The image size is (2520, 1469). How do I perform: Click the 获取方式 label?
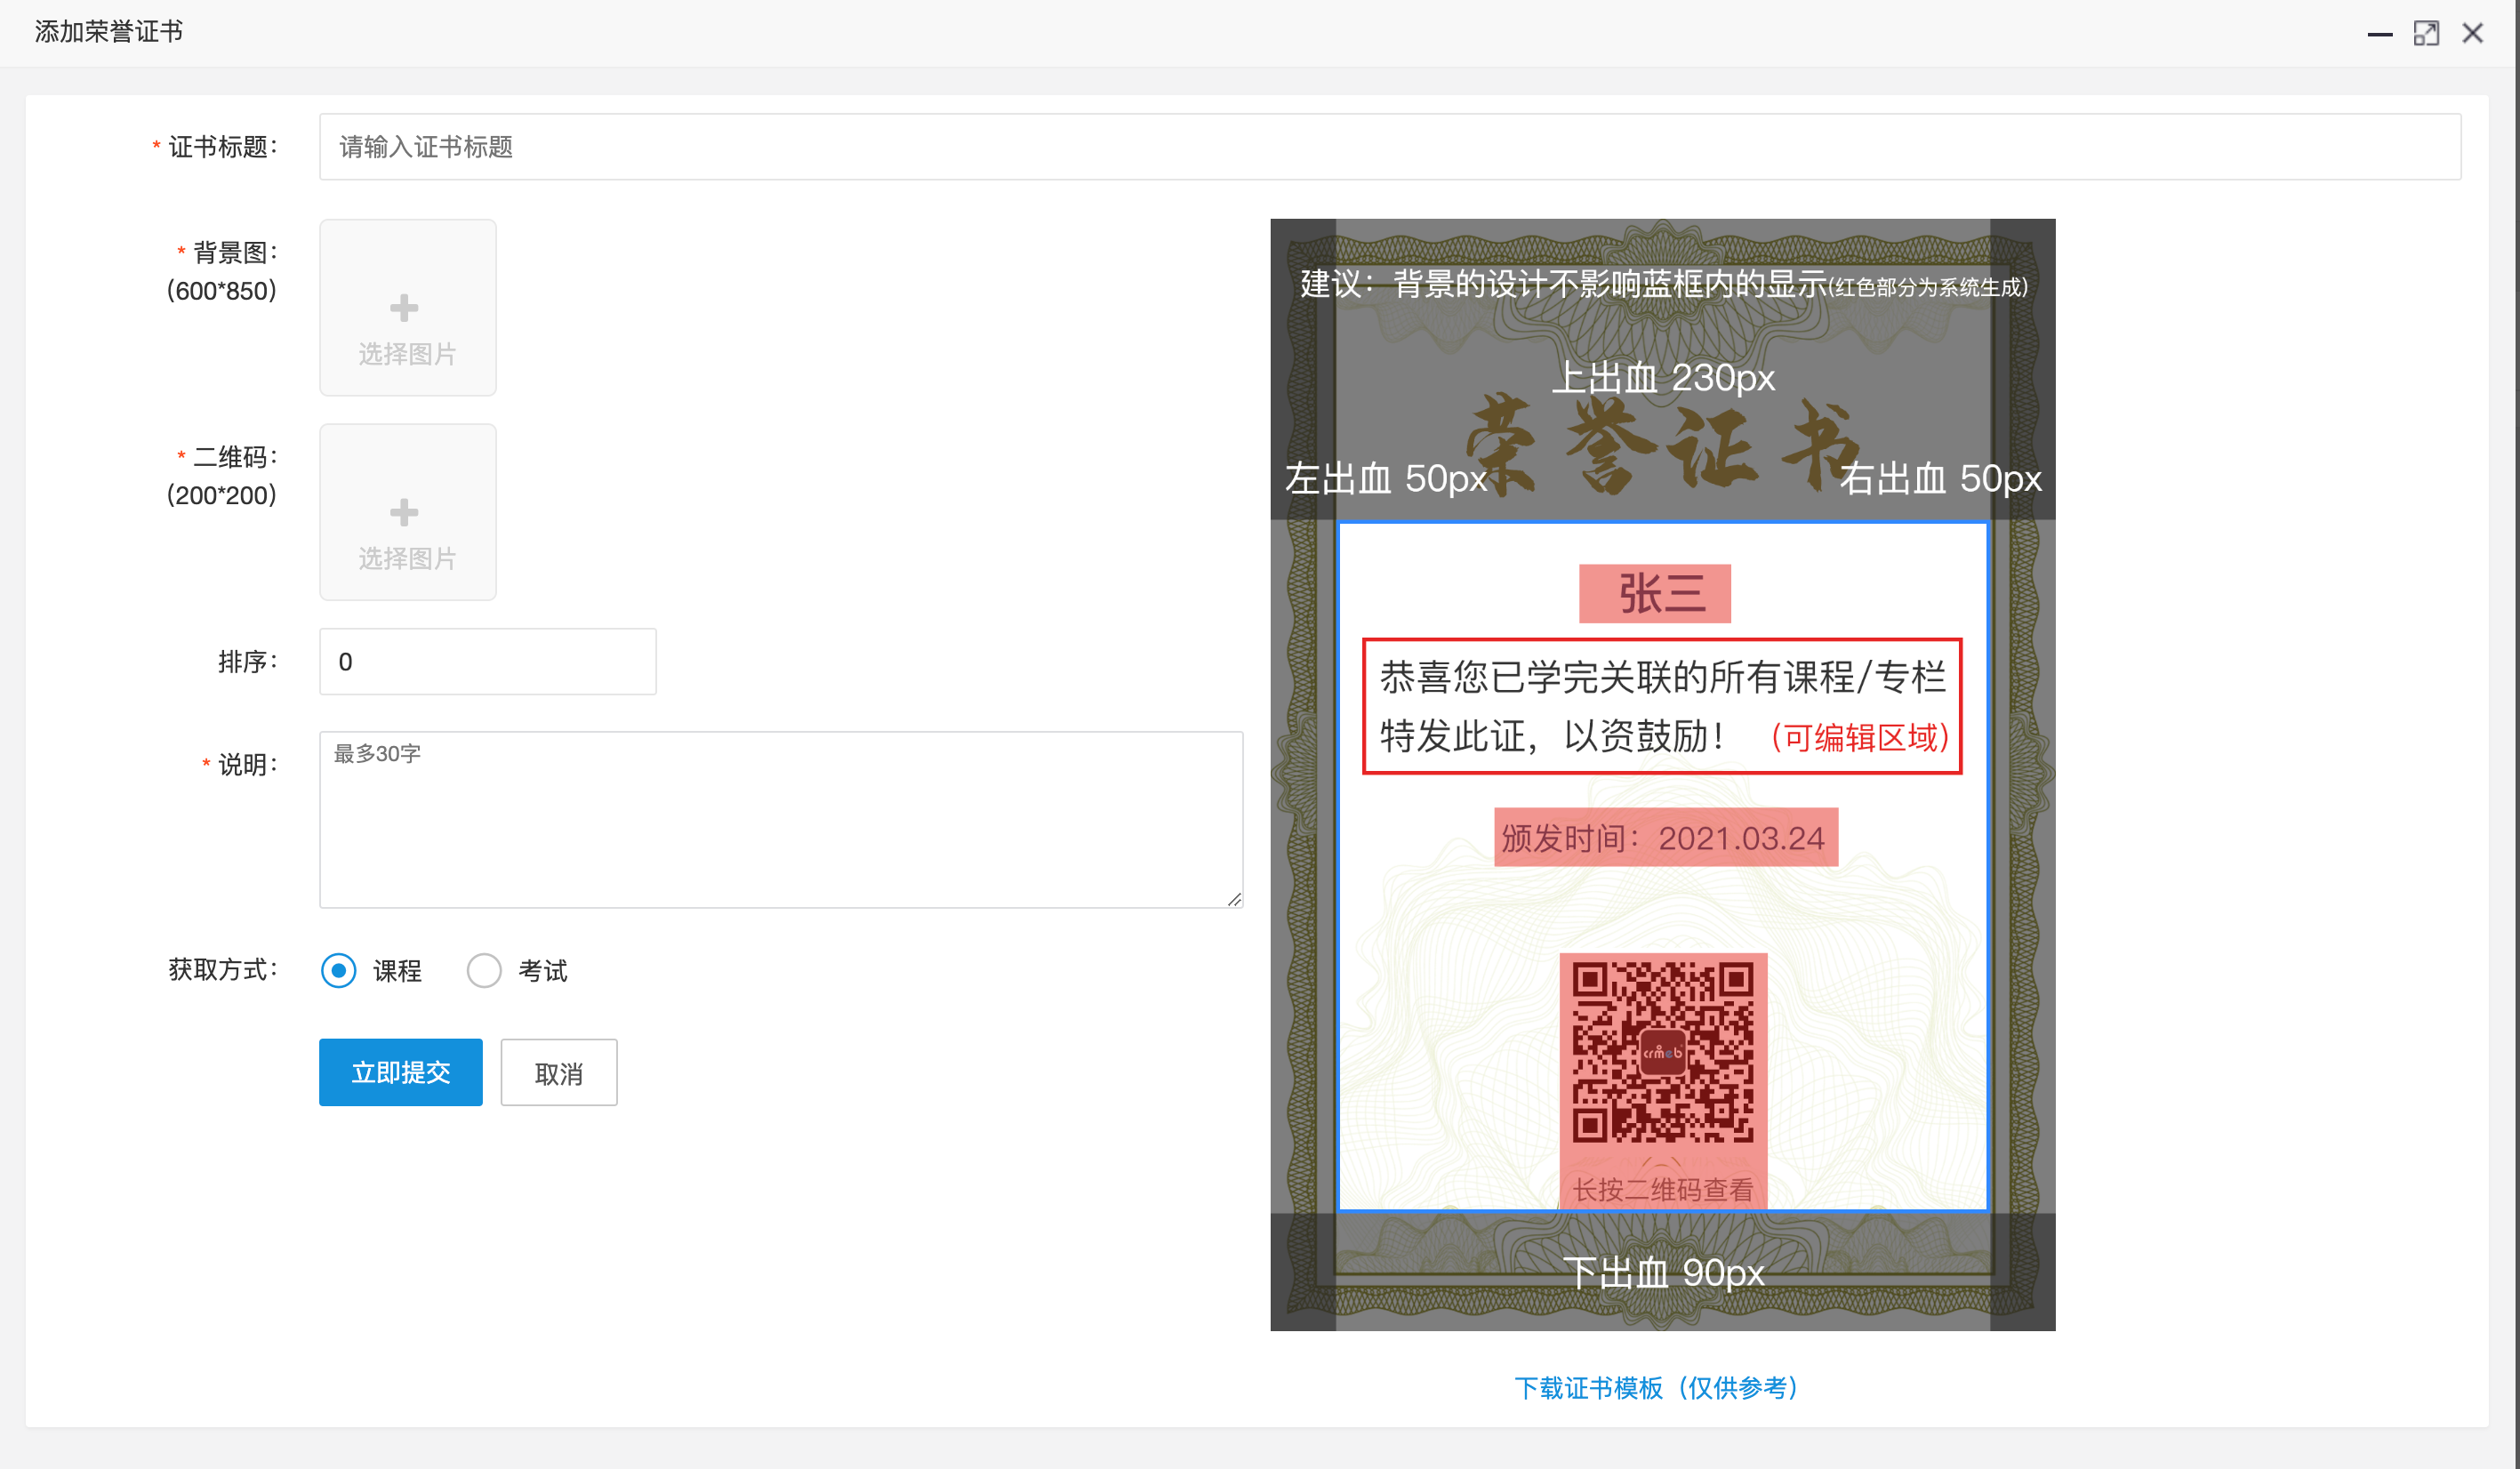click(222, 970)
